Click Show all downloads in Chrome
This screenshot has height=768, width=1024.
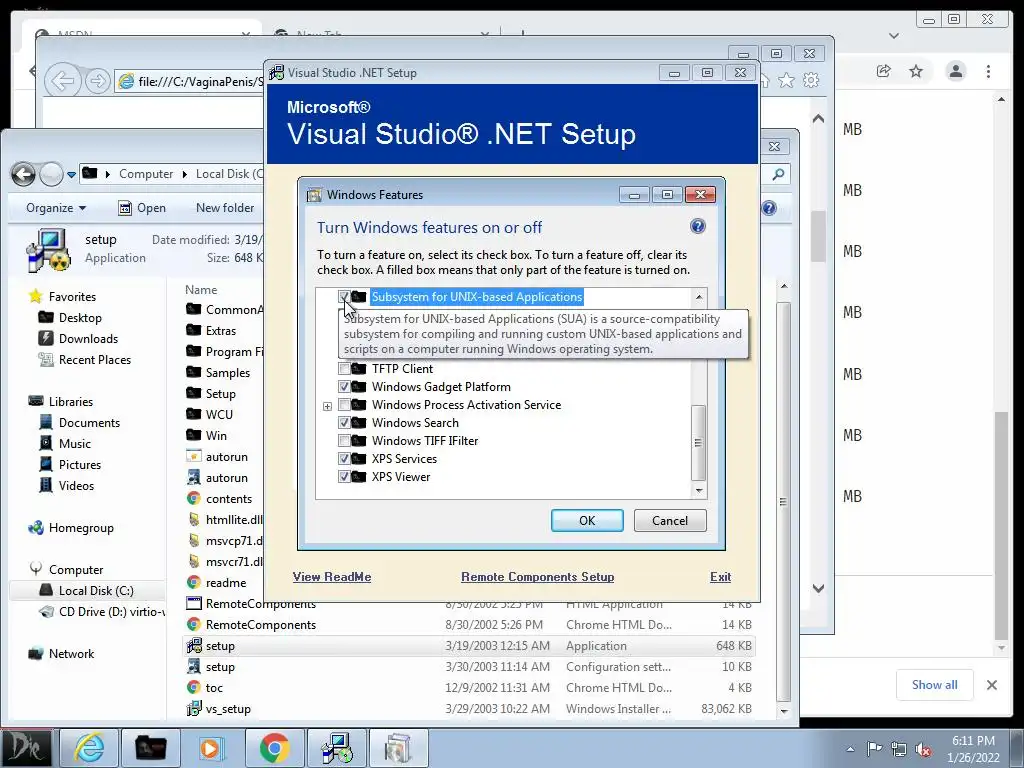(935, 685)
